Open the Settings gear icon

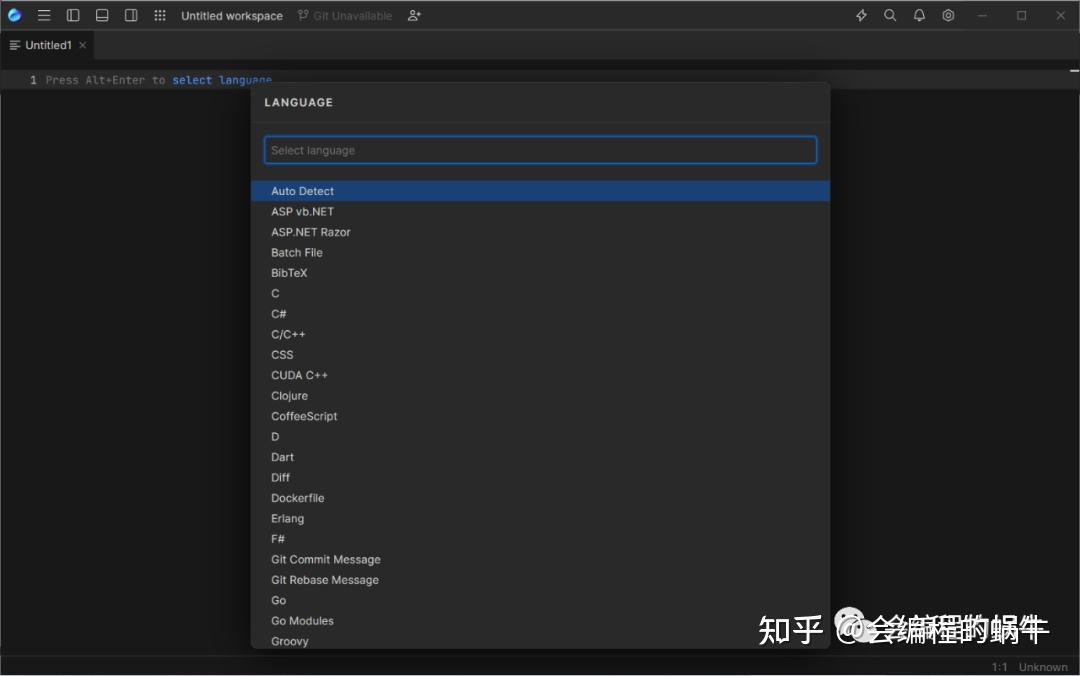948,15
